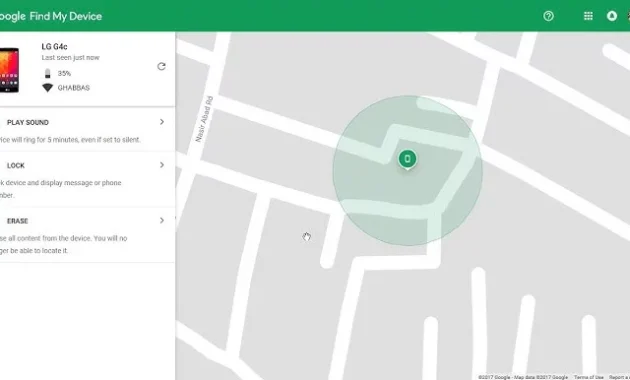
Task: Click the Find My Device header title
Action: (65, 16)
